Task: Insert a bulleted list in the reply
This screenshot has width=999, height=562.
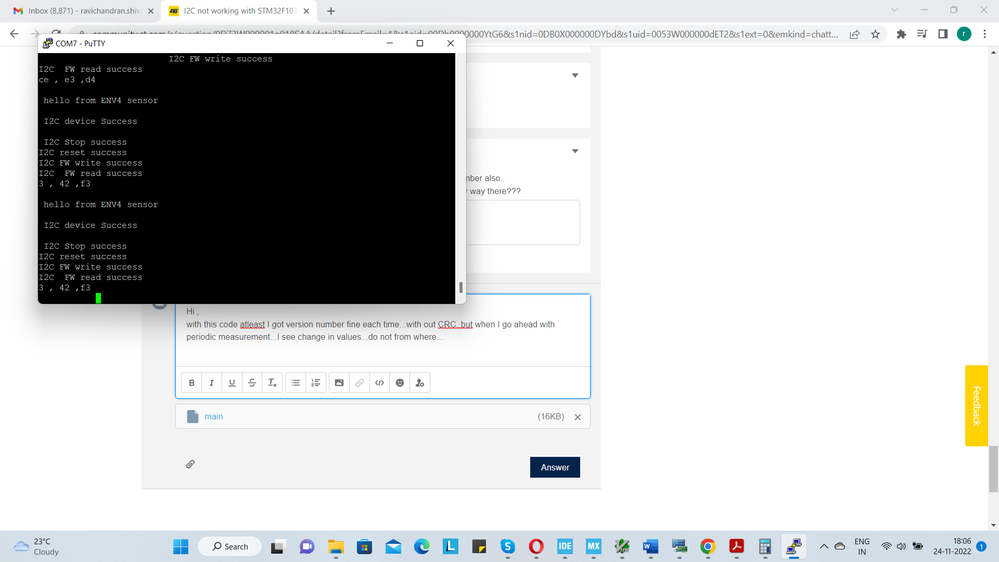Action: pos(296,383)
